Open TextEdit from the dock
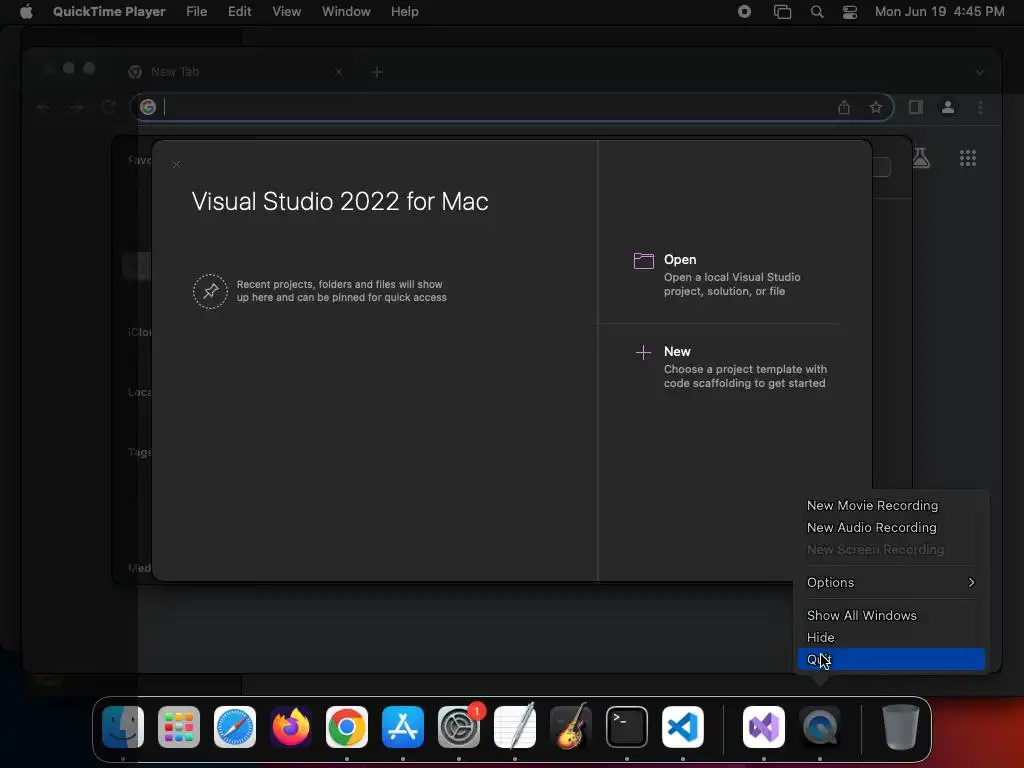Viewport: 1024px width, 768px height. [515, 727]
